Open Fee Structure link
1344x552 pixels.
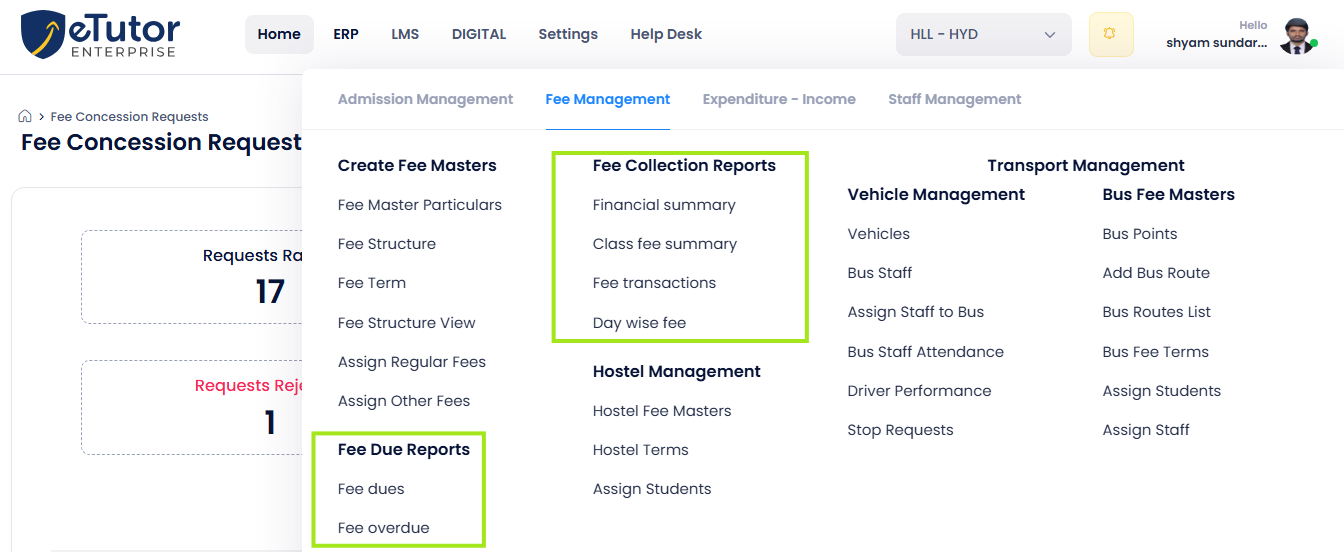pyautogui.click(x=387, y=244)
